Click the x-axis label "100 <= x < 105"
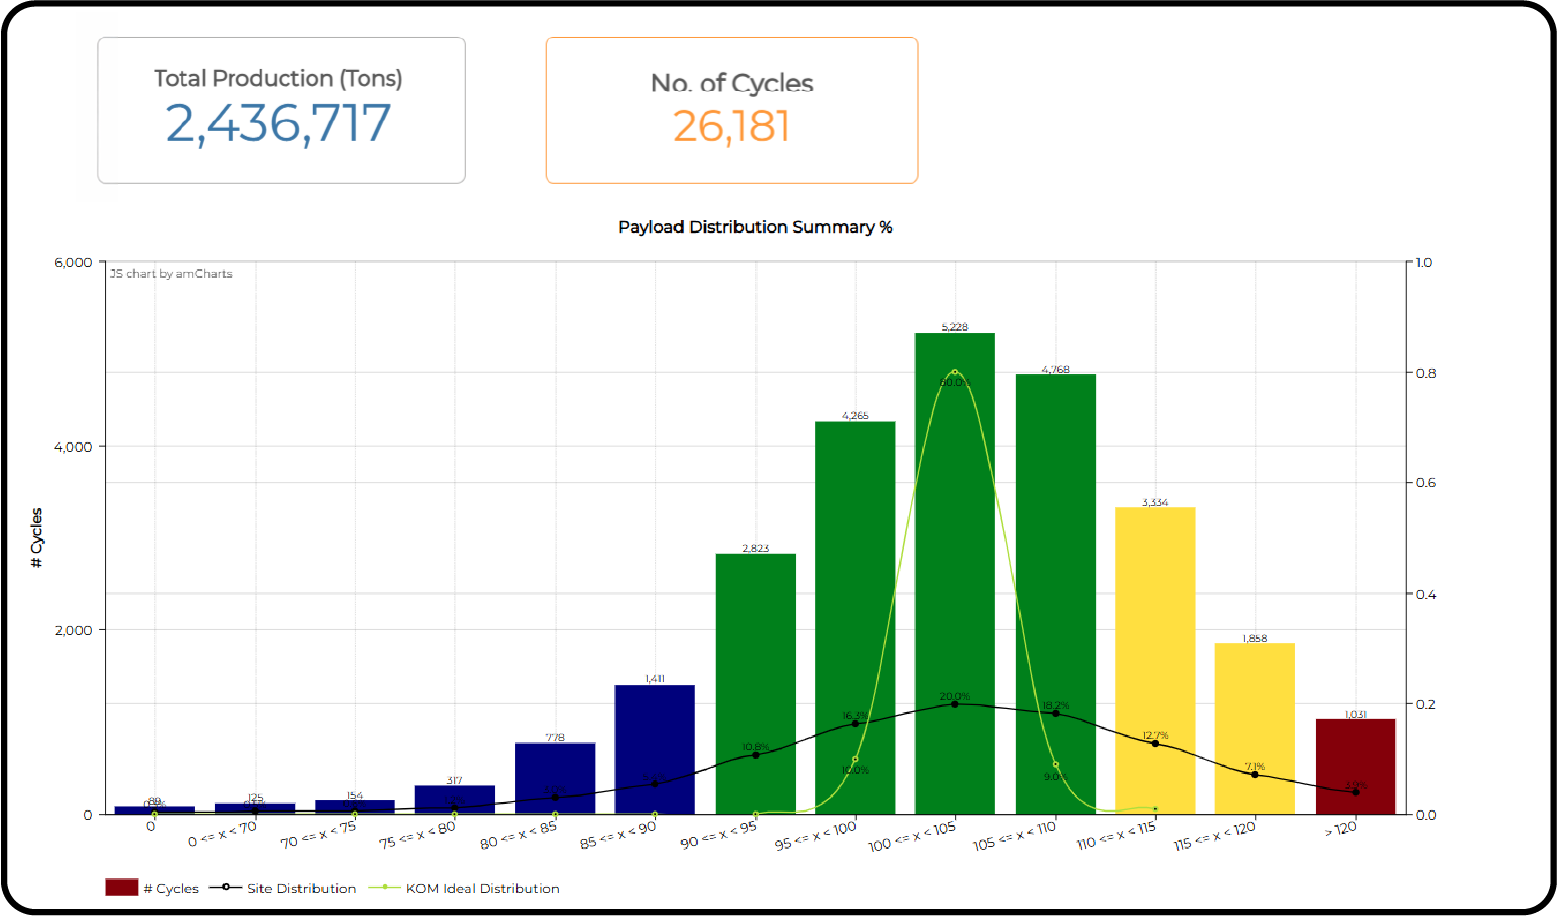The width and height of the screenshot is (1557, 916). [x=912, y=836]
